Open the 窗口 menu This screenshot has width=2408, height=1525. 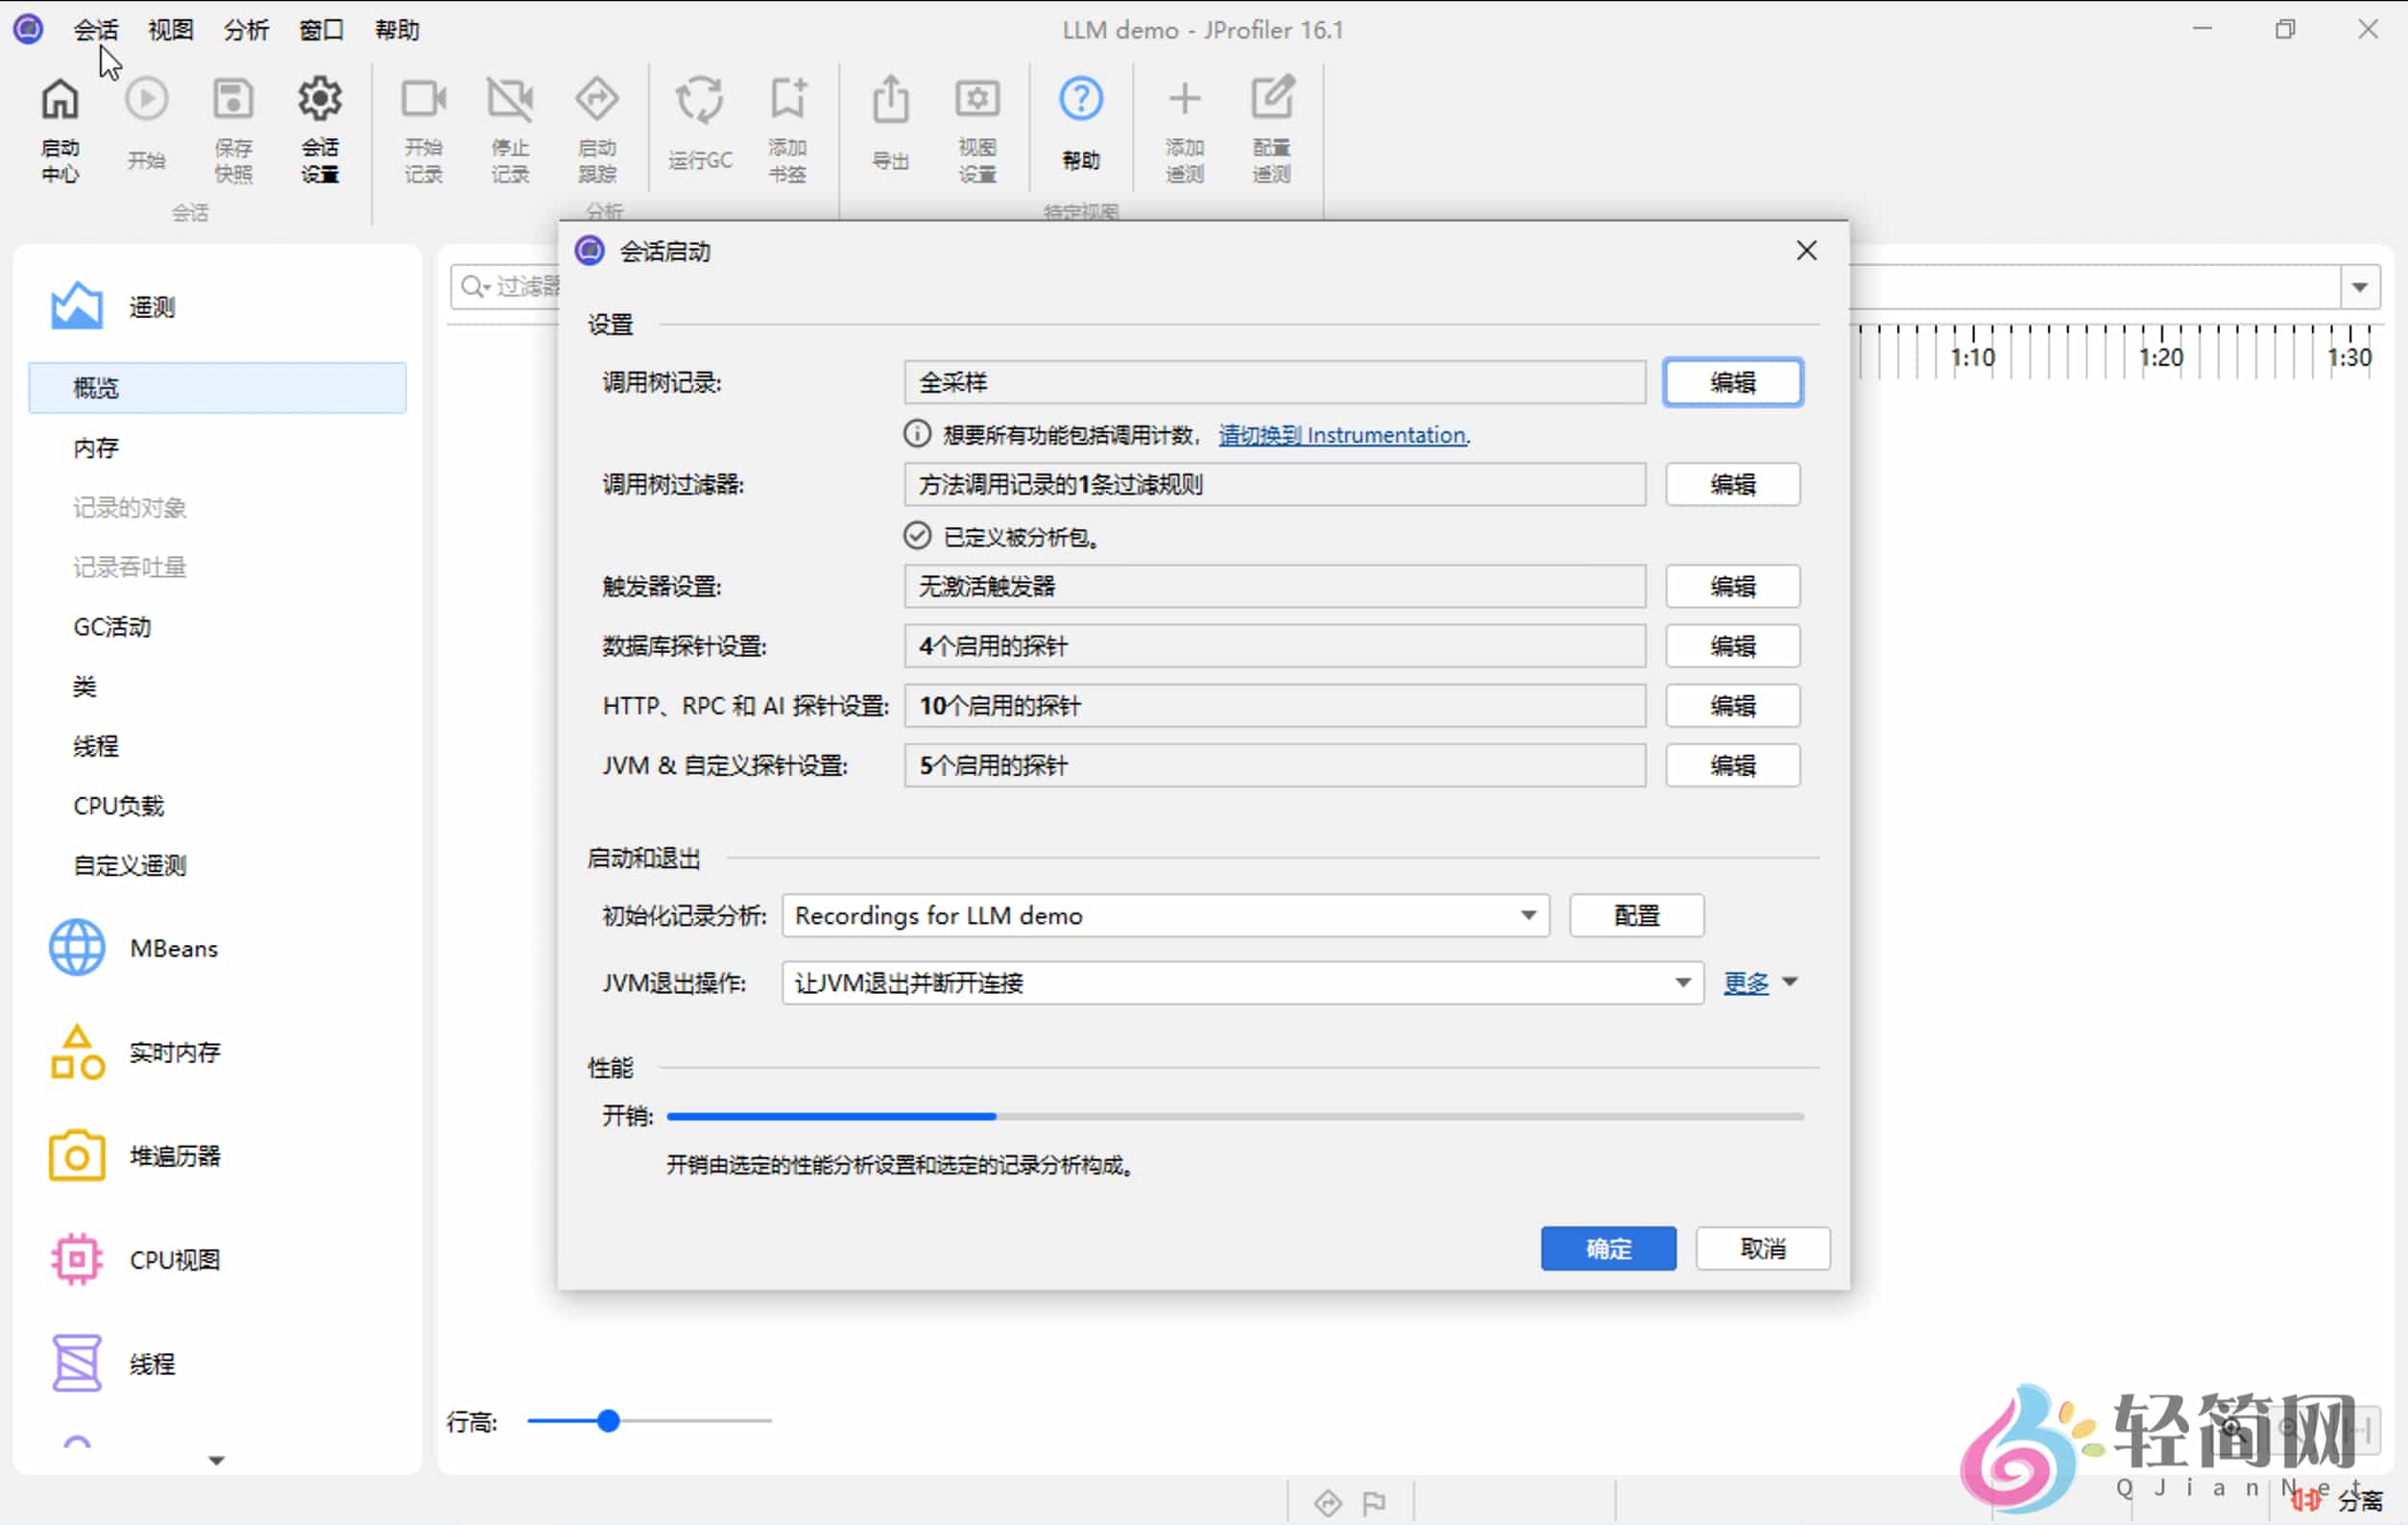(x=321, y=30)
